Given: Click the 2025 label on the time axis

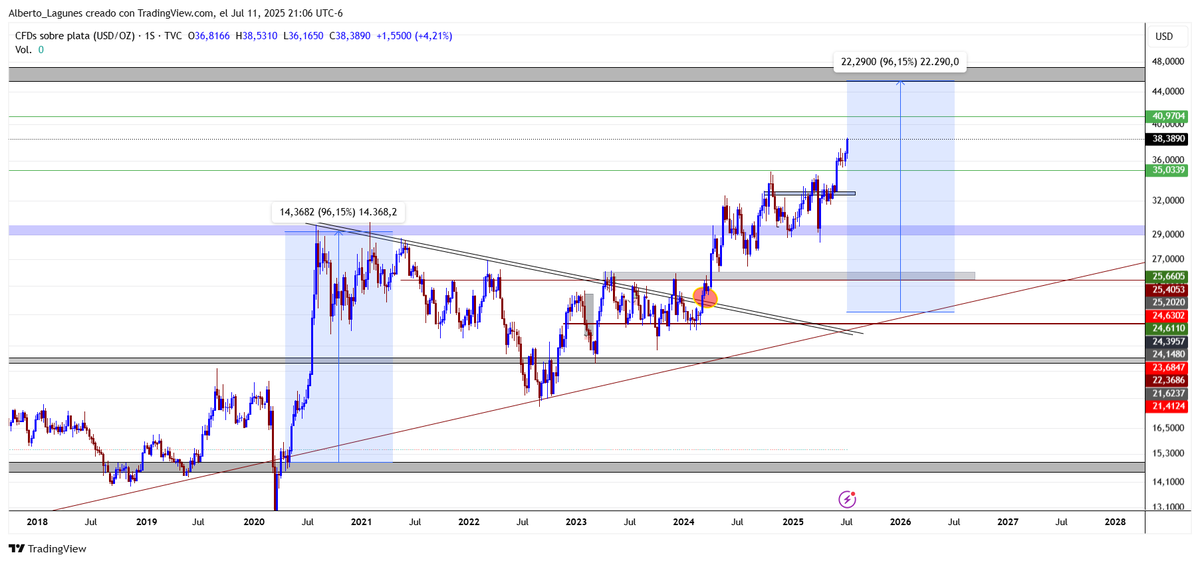Looking at the screenshot, I should tap(793, 522).
